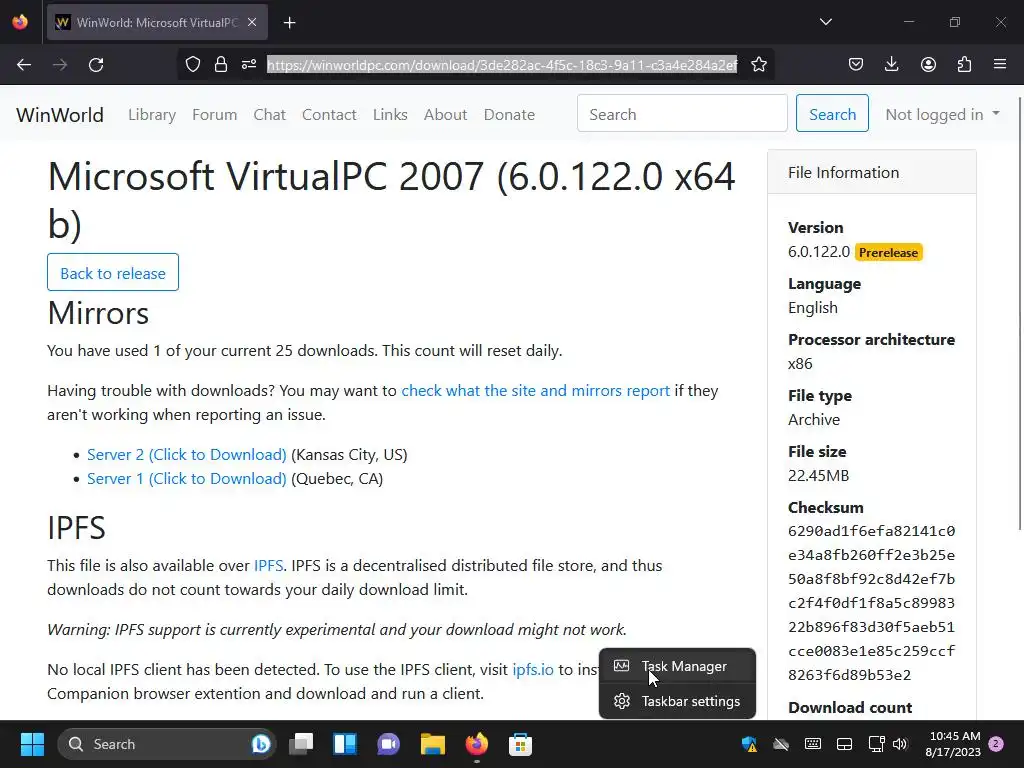
Task: Click the Firefox taskbar icon
Action: click(477, 744)
